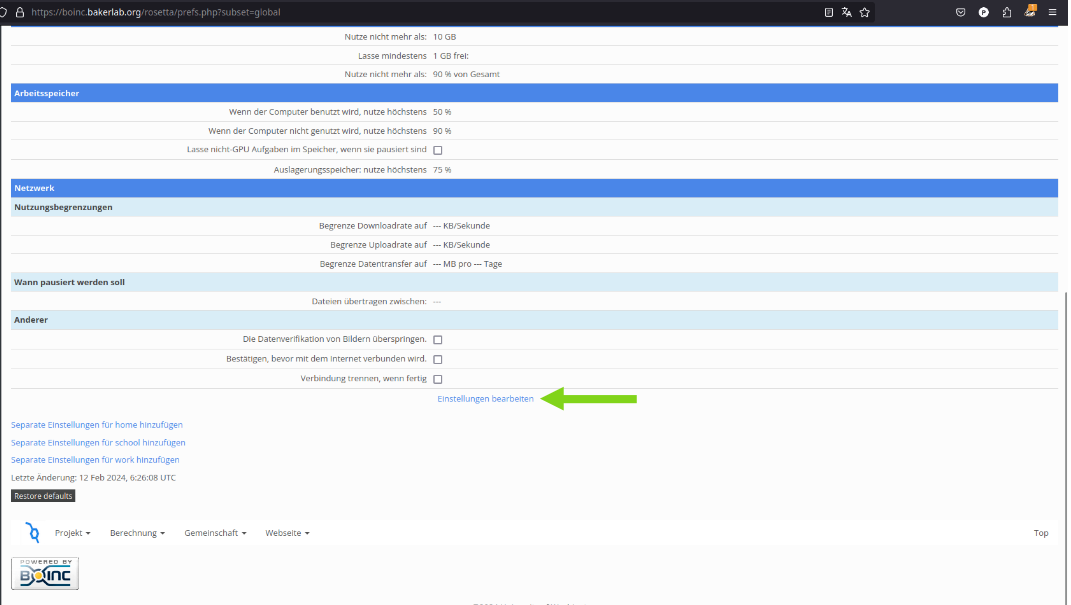Click 'Einstellungen bearbeiten' link
This screenshot has height=605, width=1071.
click(x=485, y=399)
